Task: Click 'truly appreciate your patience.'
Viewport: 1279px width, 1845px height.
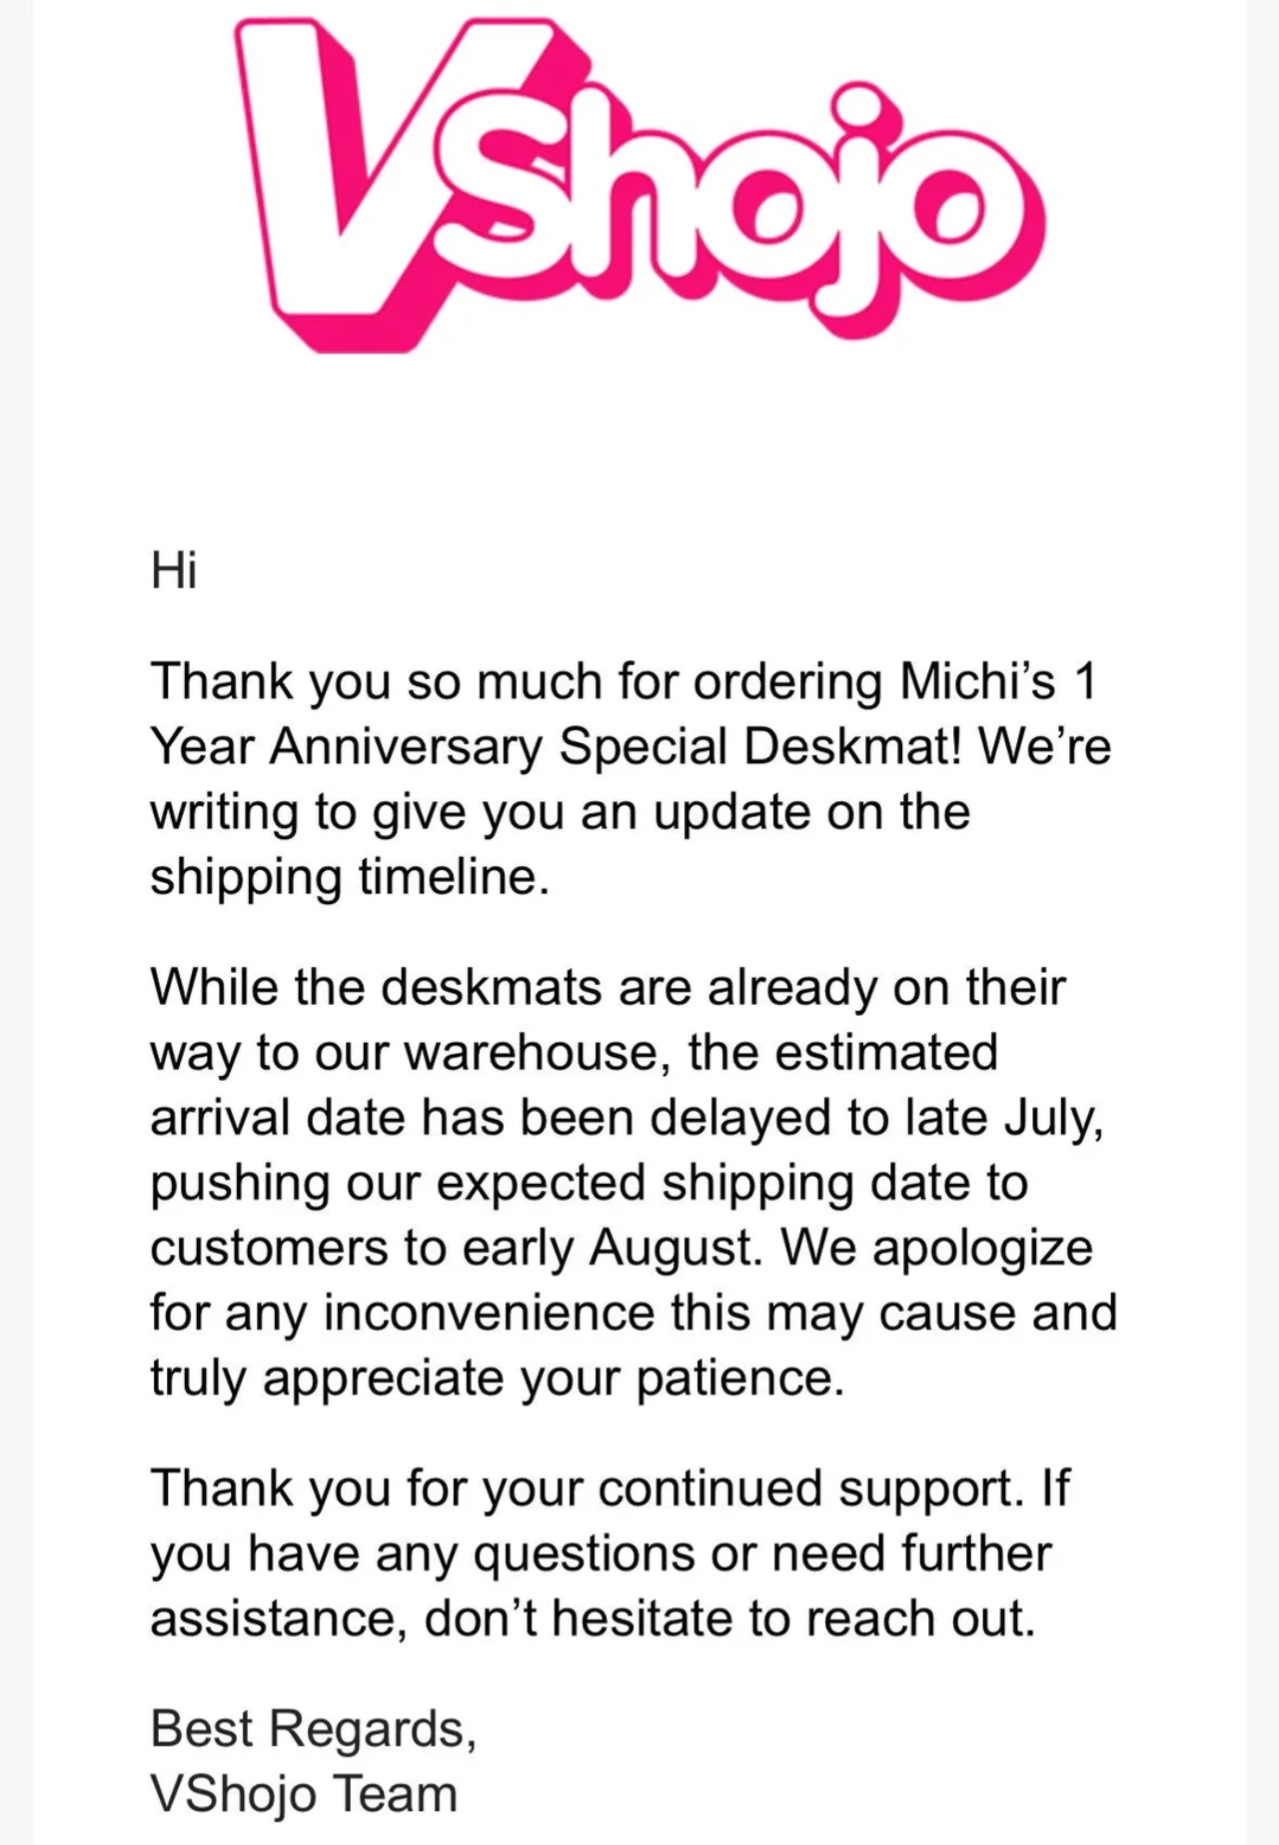Action: point(497,1378)
